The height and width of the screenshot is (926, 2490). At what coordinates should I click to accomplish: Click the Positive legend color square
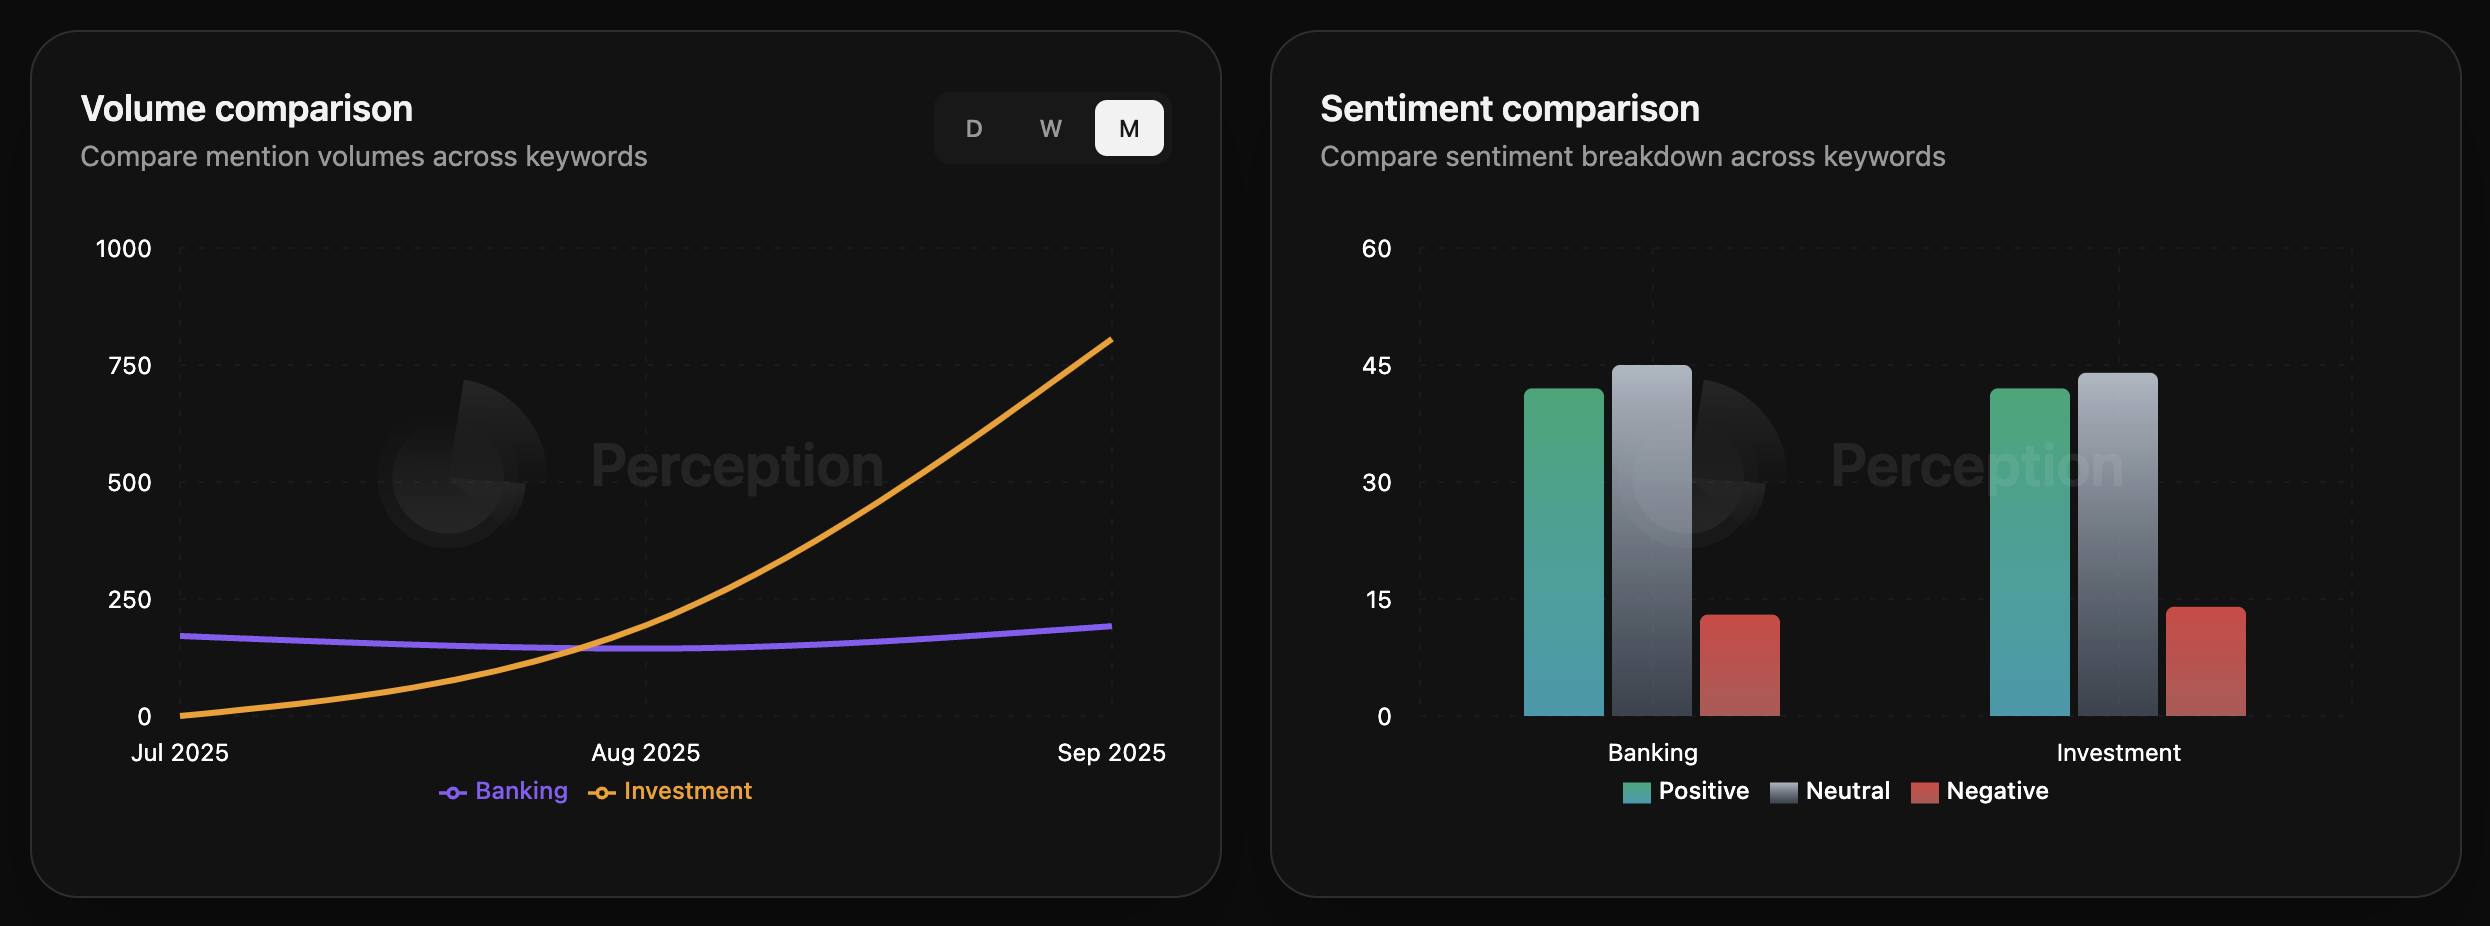tap(1636, 792)
